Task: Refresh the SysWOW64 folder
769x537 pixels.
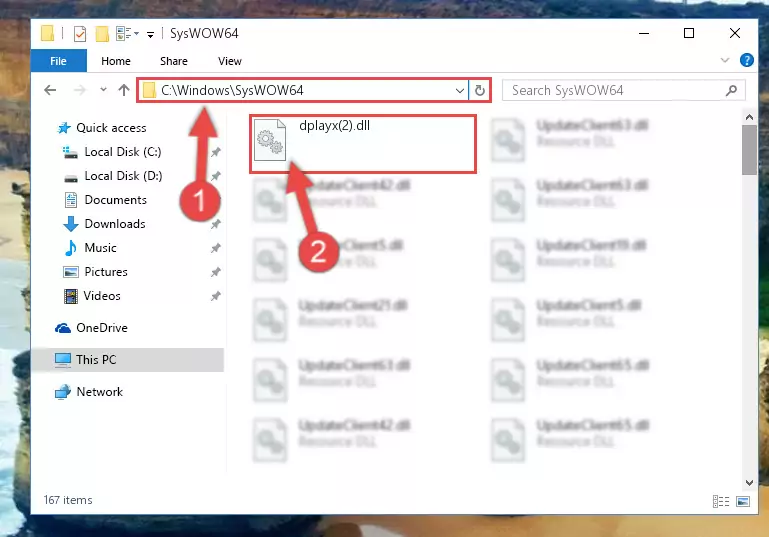Action: 480,90
